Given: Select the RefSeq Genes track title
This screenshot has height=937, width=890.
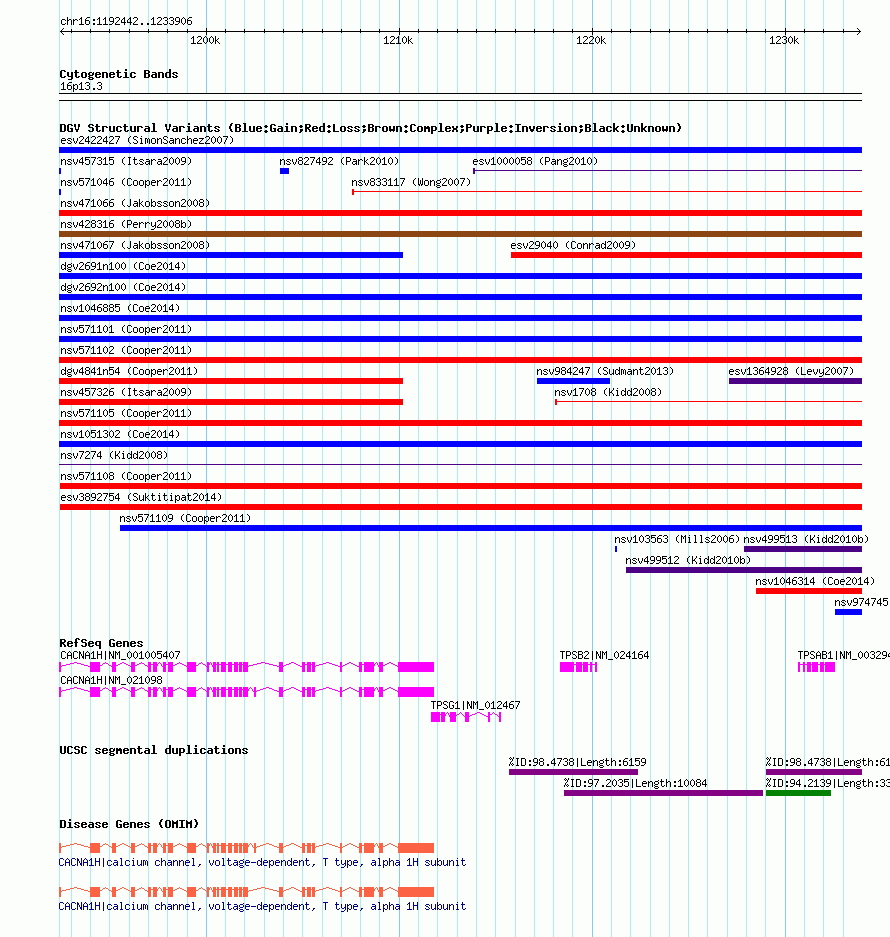Looking at the screenshot, I should click(x=101, y=643).
